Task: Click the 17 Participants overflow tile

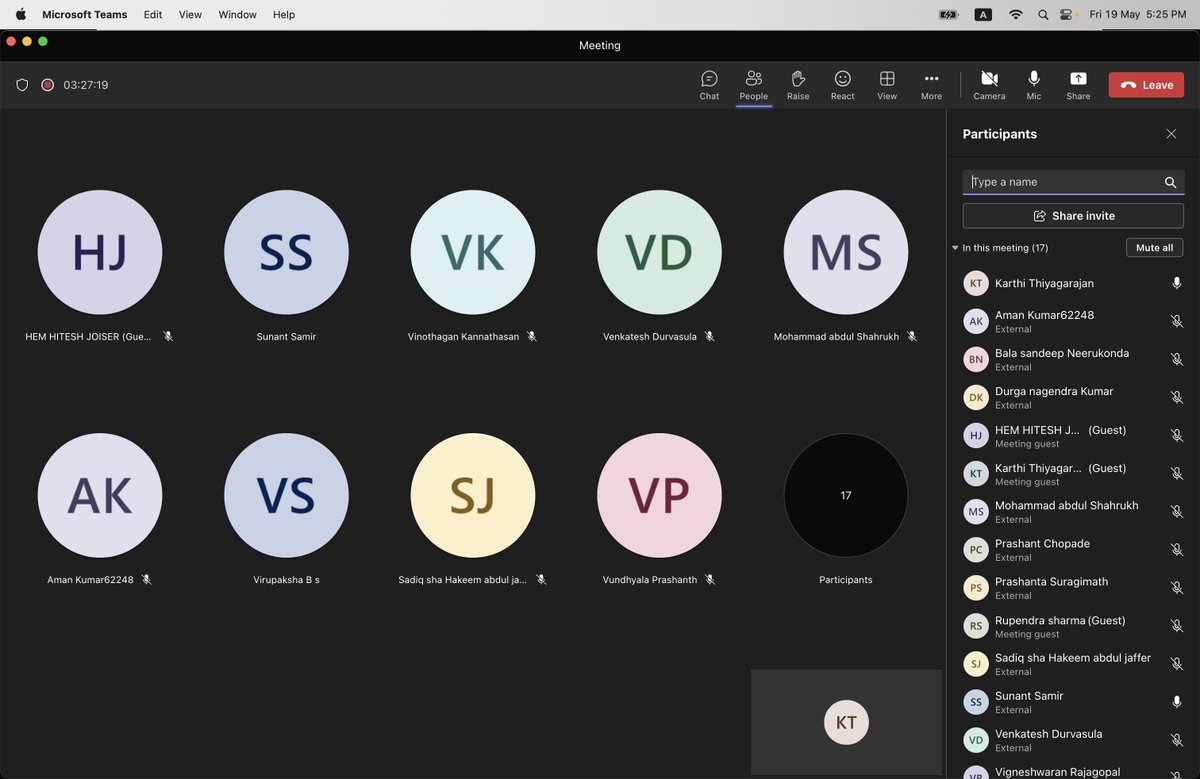Action: [x=846, y=495]
